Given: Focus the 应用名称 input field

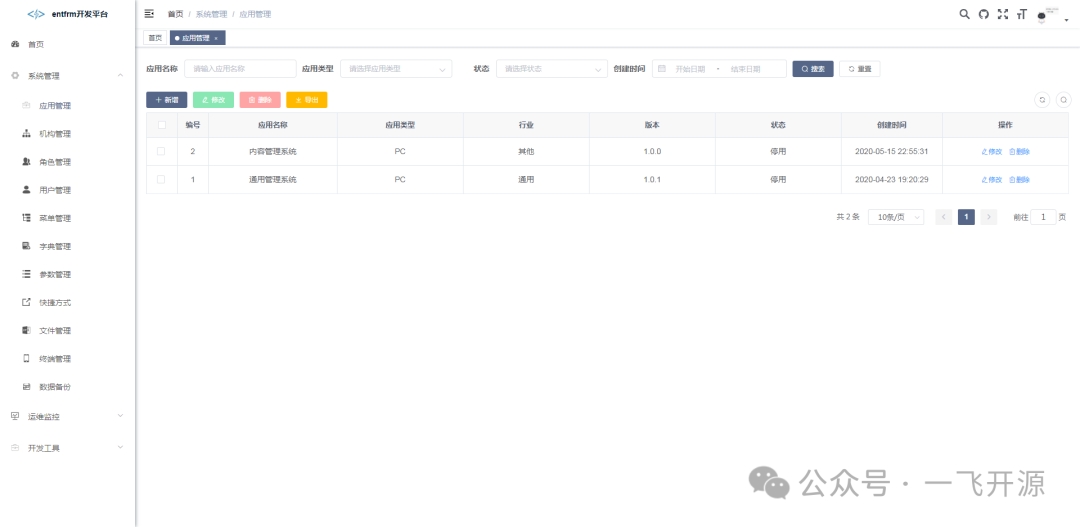Looking at the screenshot, I should pos(240,69).
